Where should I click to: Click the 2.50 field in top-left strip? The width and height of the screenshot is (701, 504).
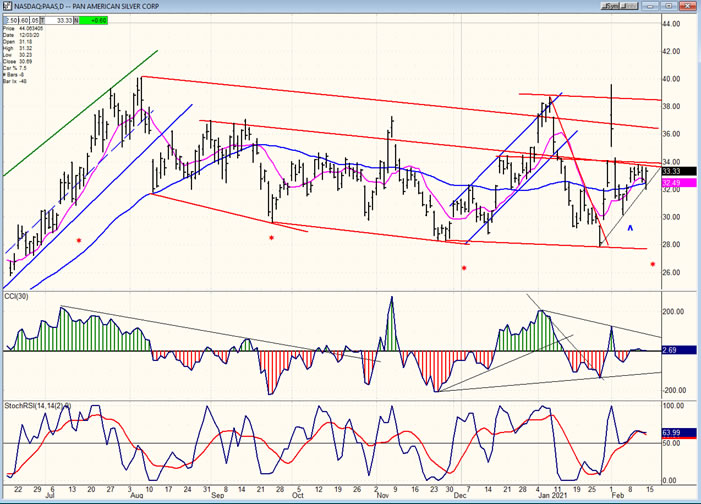click(11, 21)
